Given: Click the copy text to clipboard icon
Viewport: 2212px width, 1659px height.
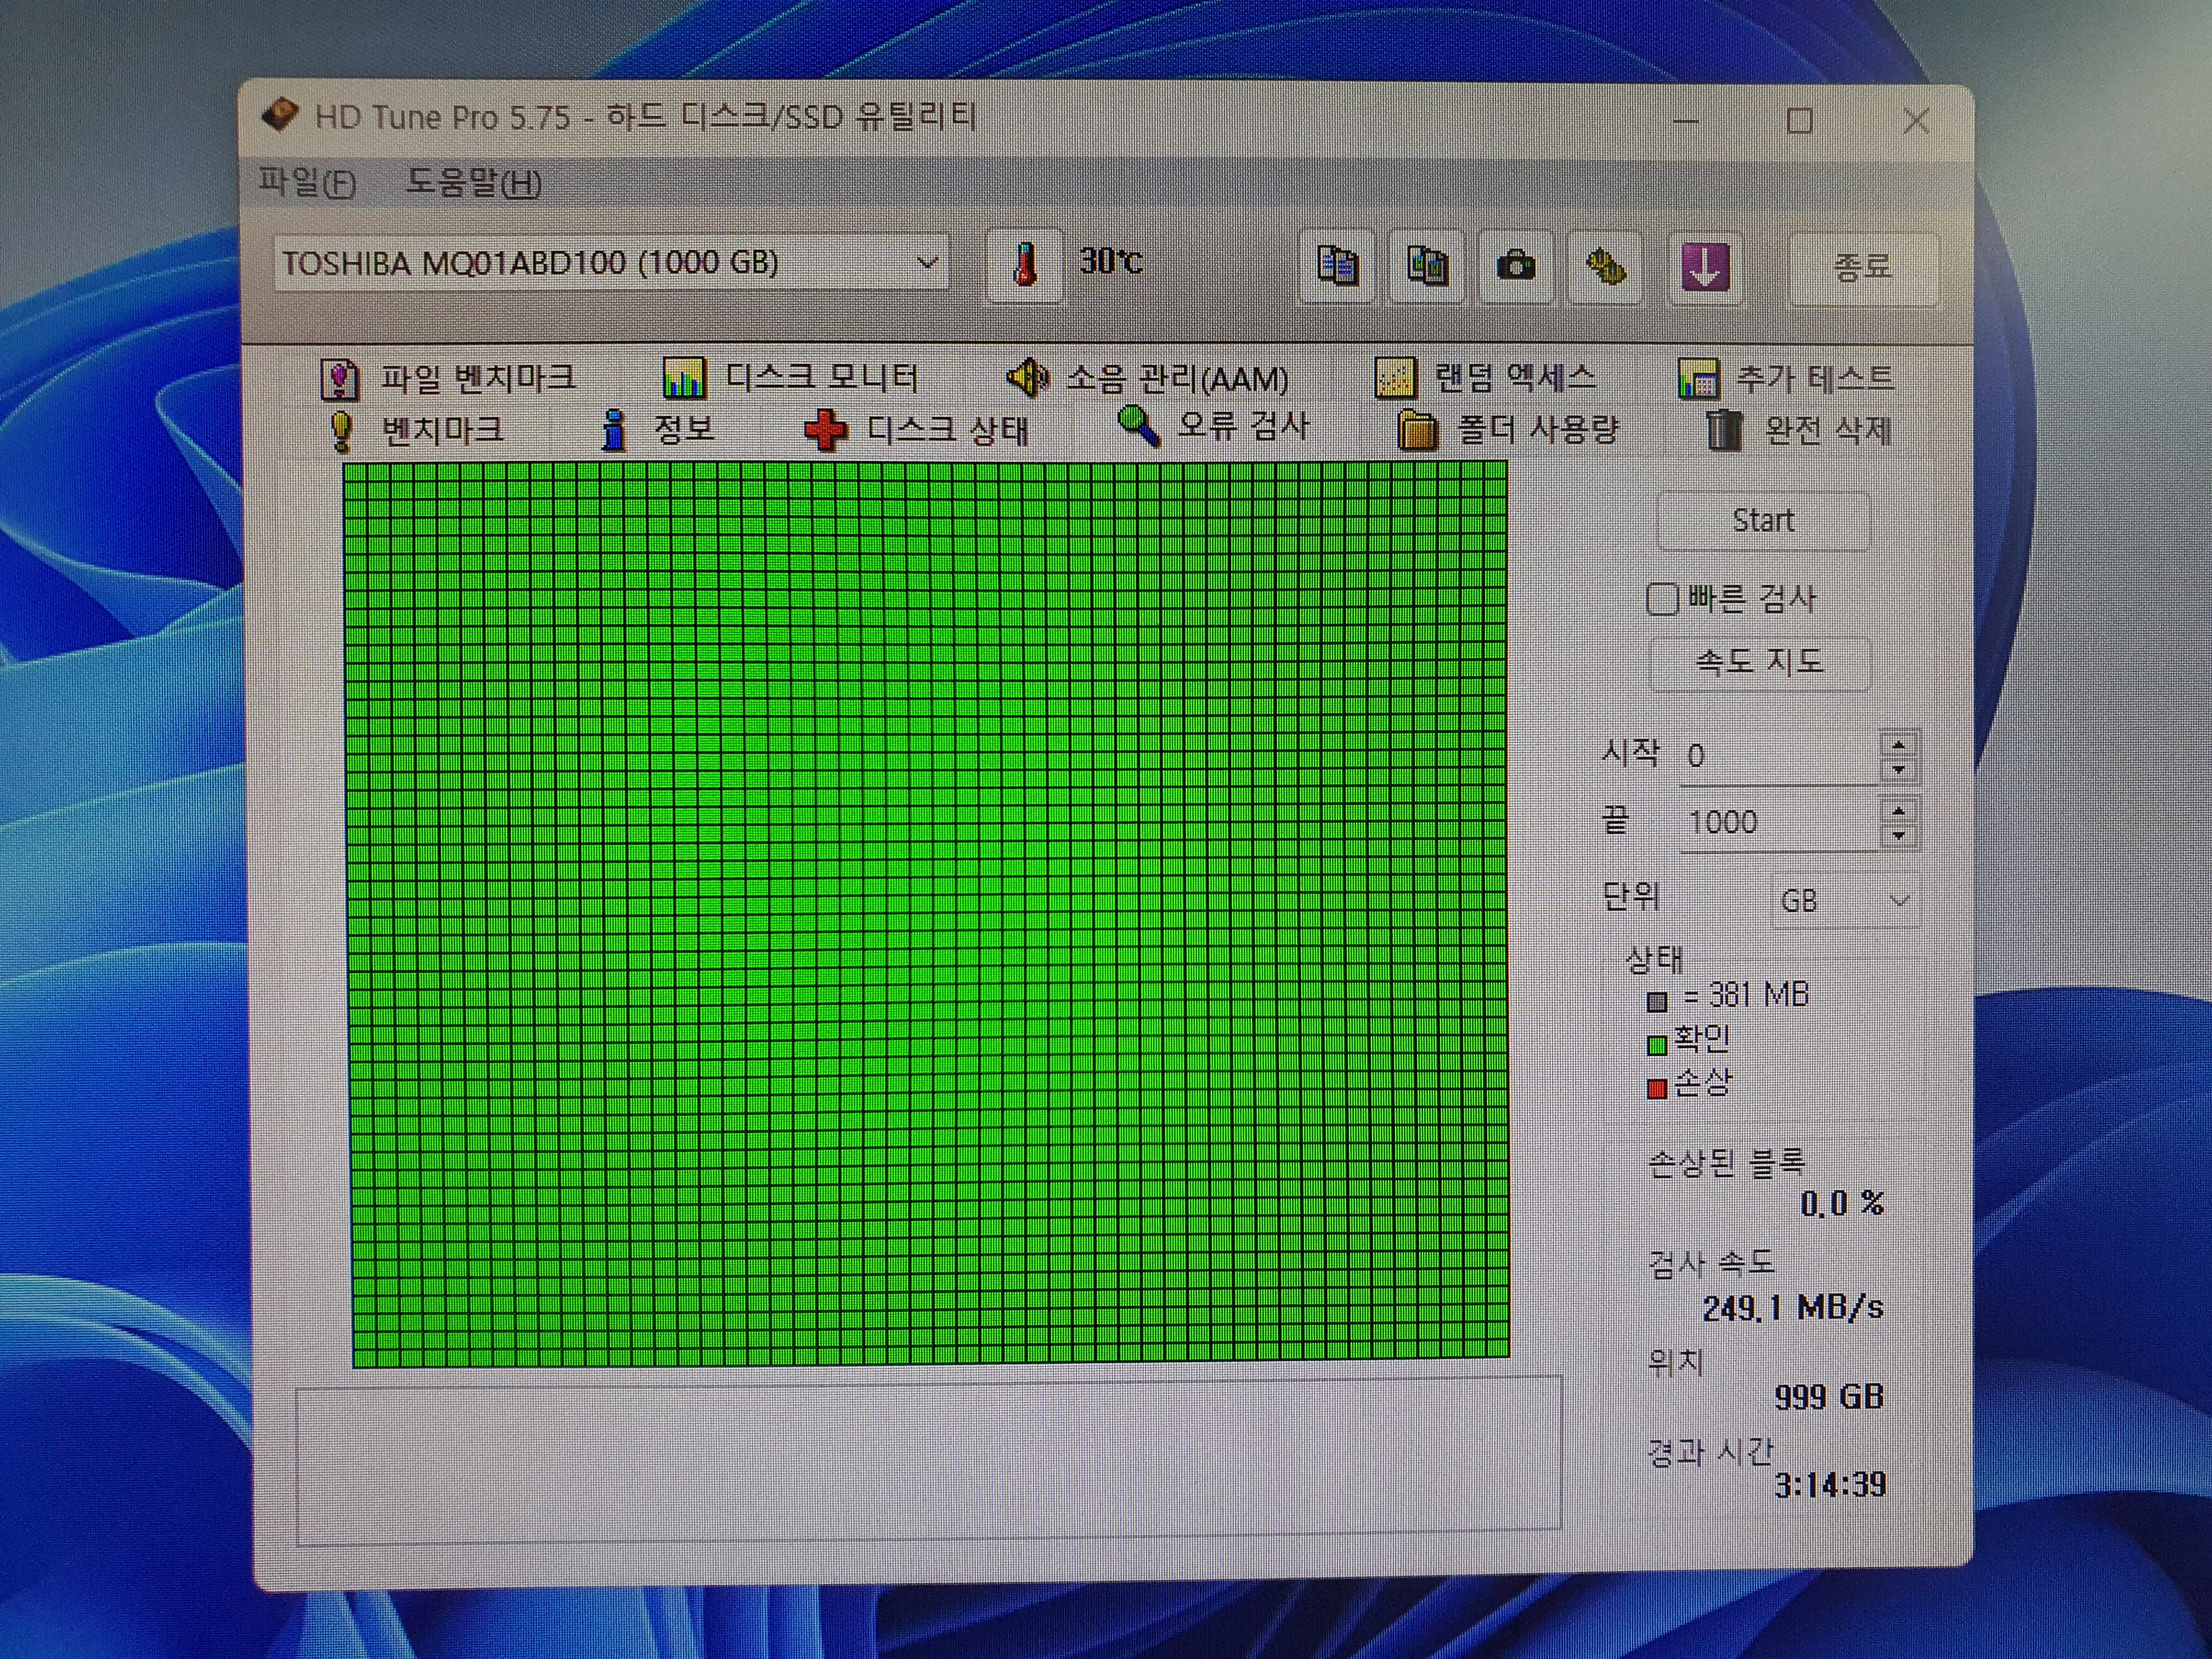Looking at the screenshot, I should click(x=1337, y=266).
